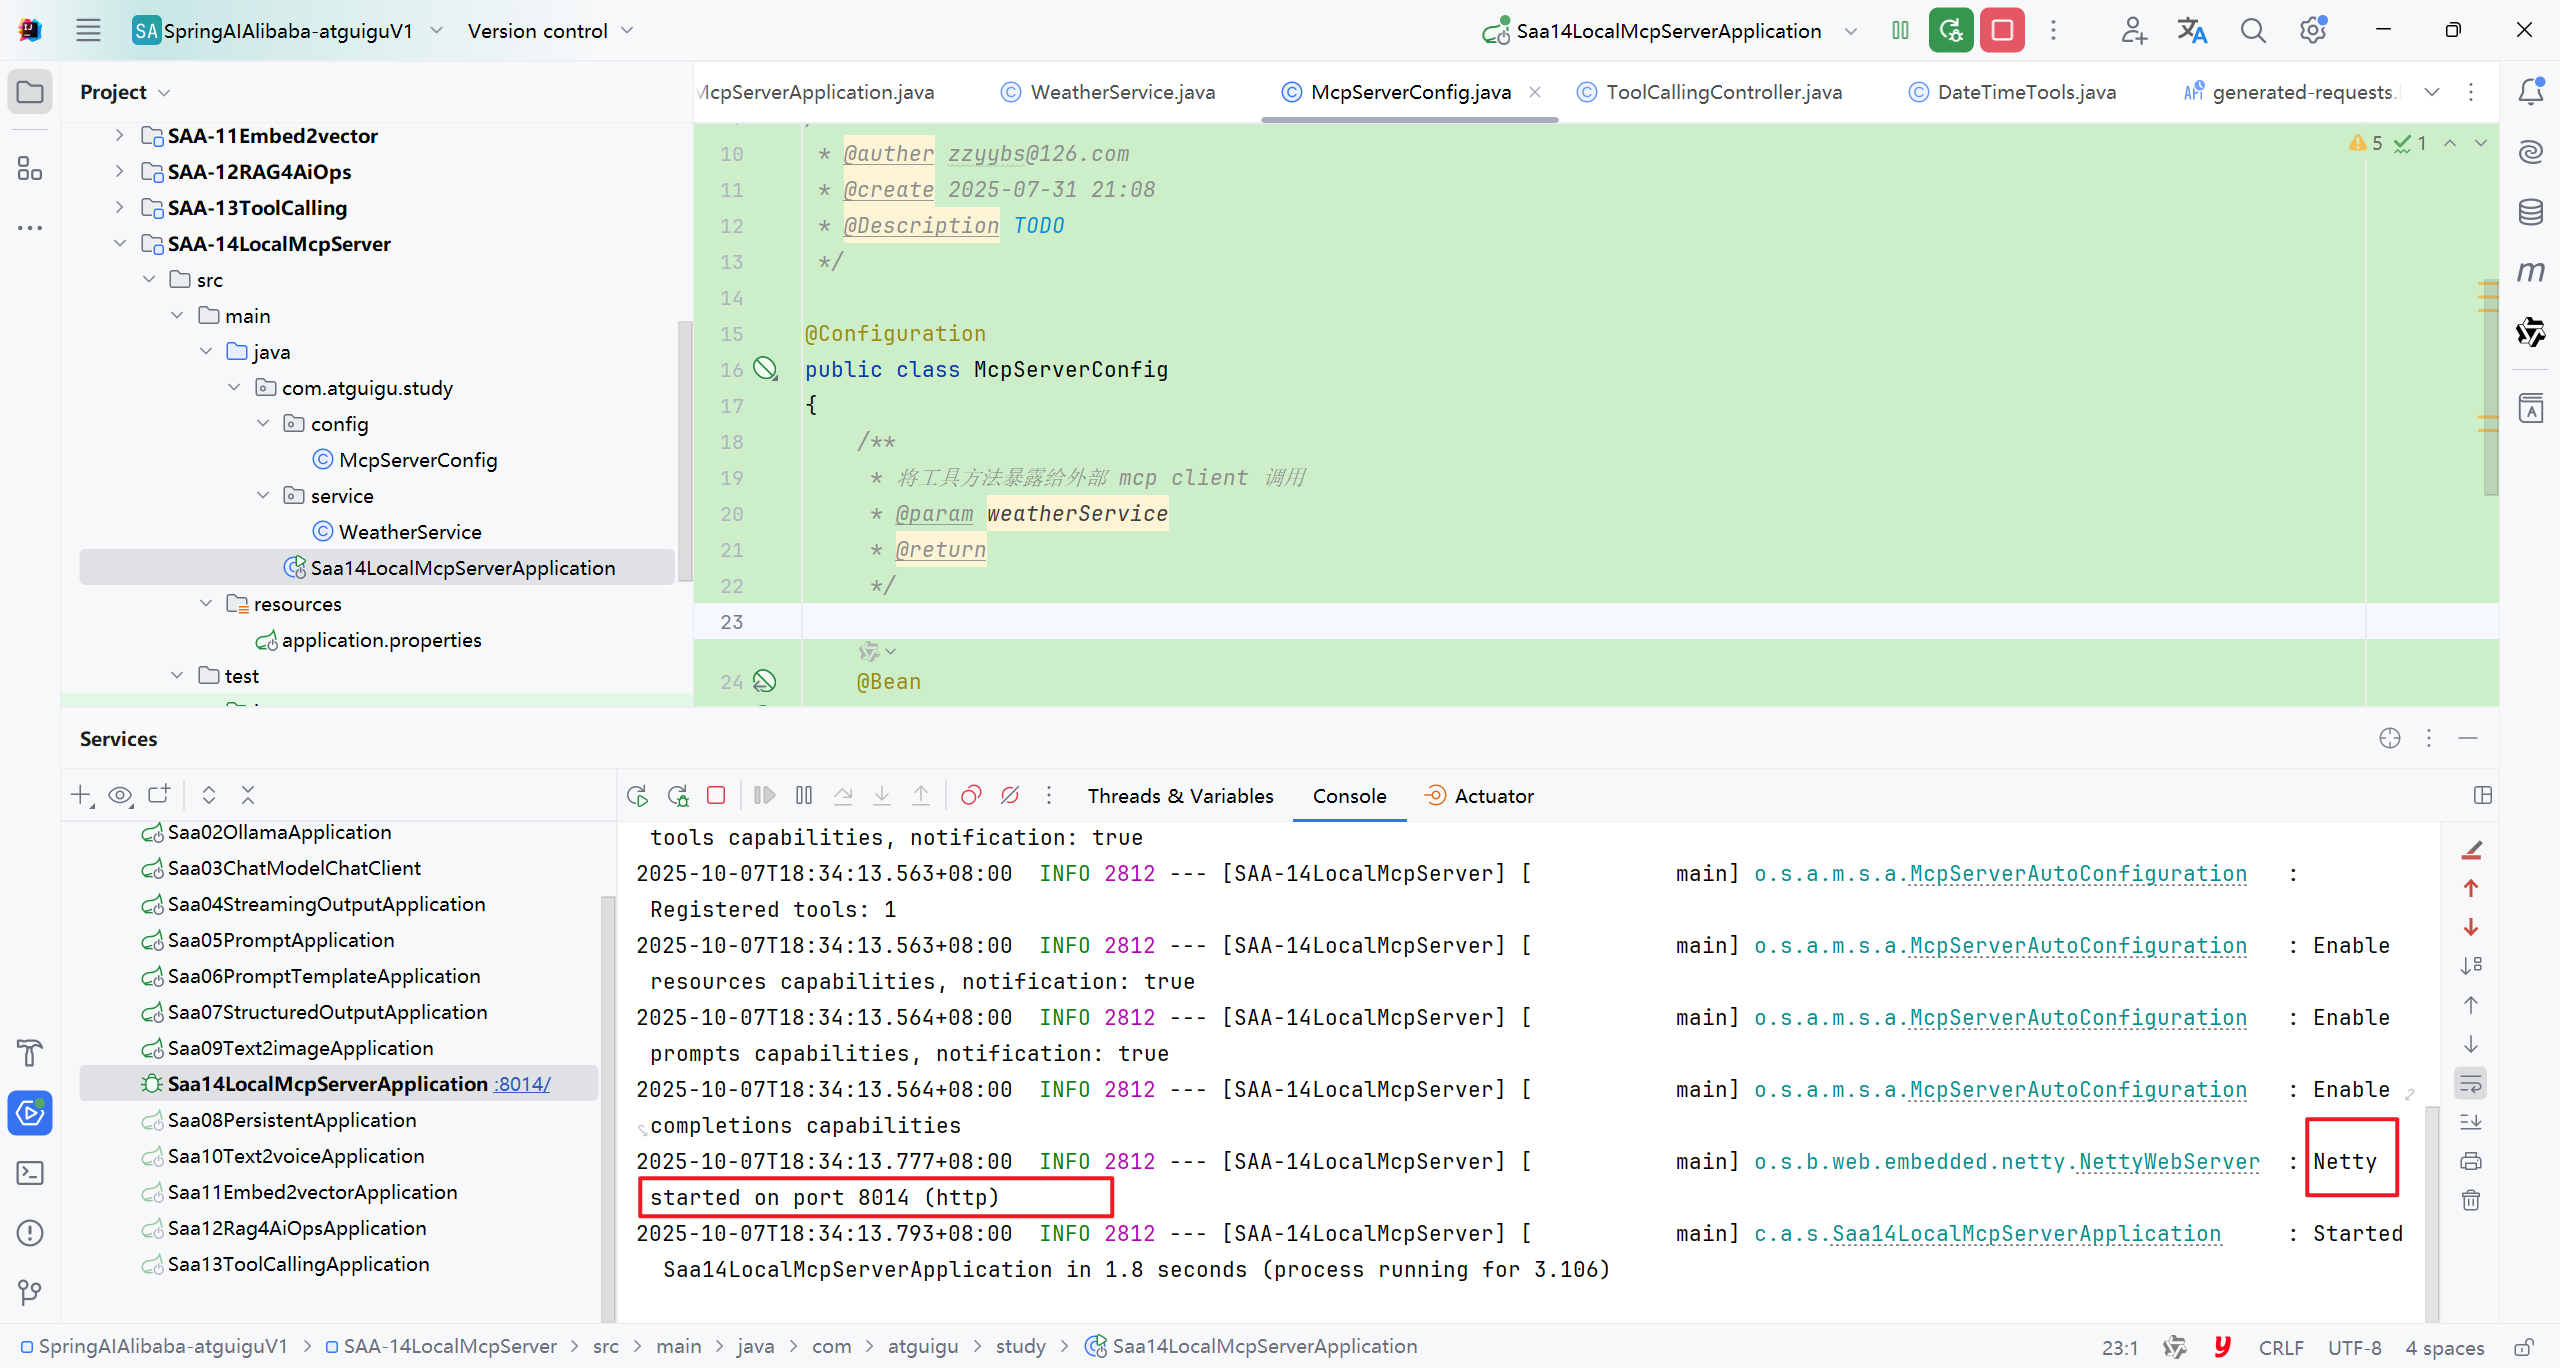Toggle the Services view options eye icon

pyautogui.click(x=120, y=795)
